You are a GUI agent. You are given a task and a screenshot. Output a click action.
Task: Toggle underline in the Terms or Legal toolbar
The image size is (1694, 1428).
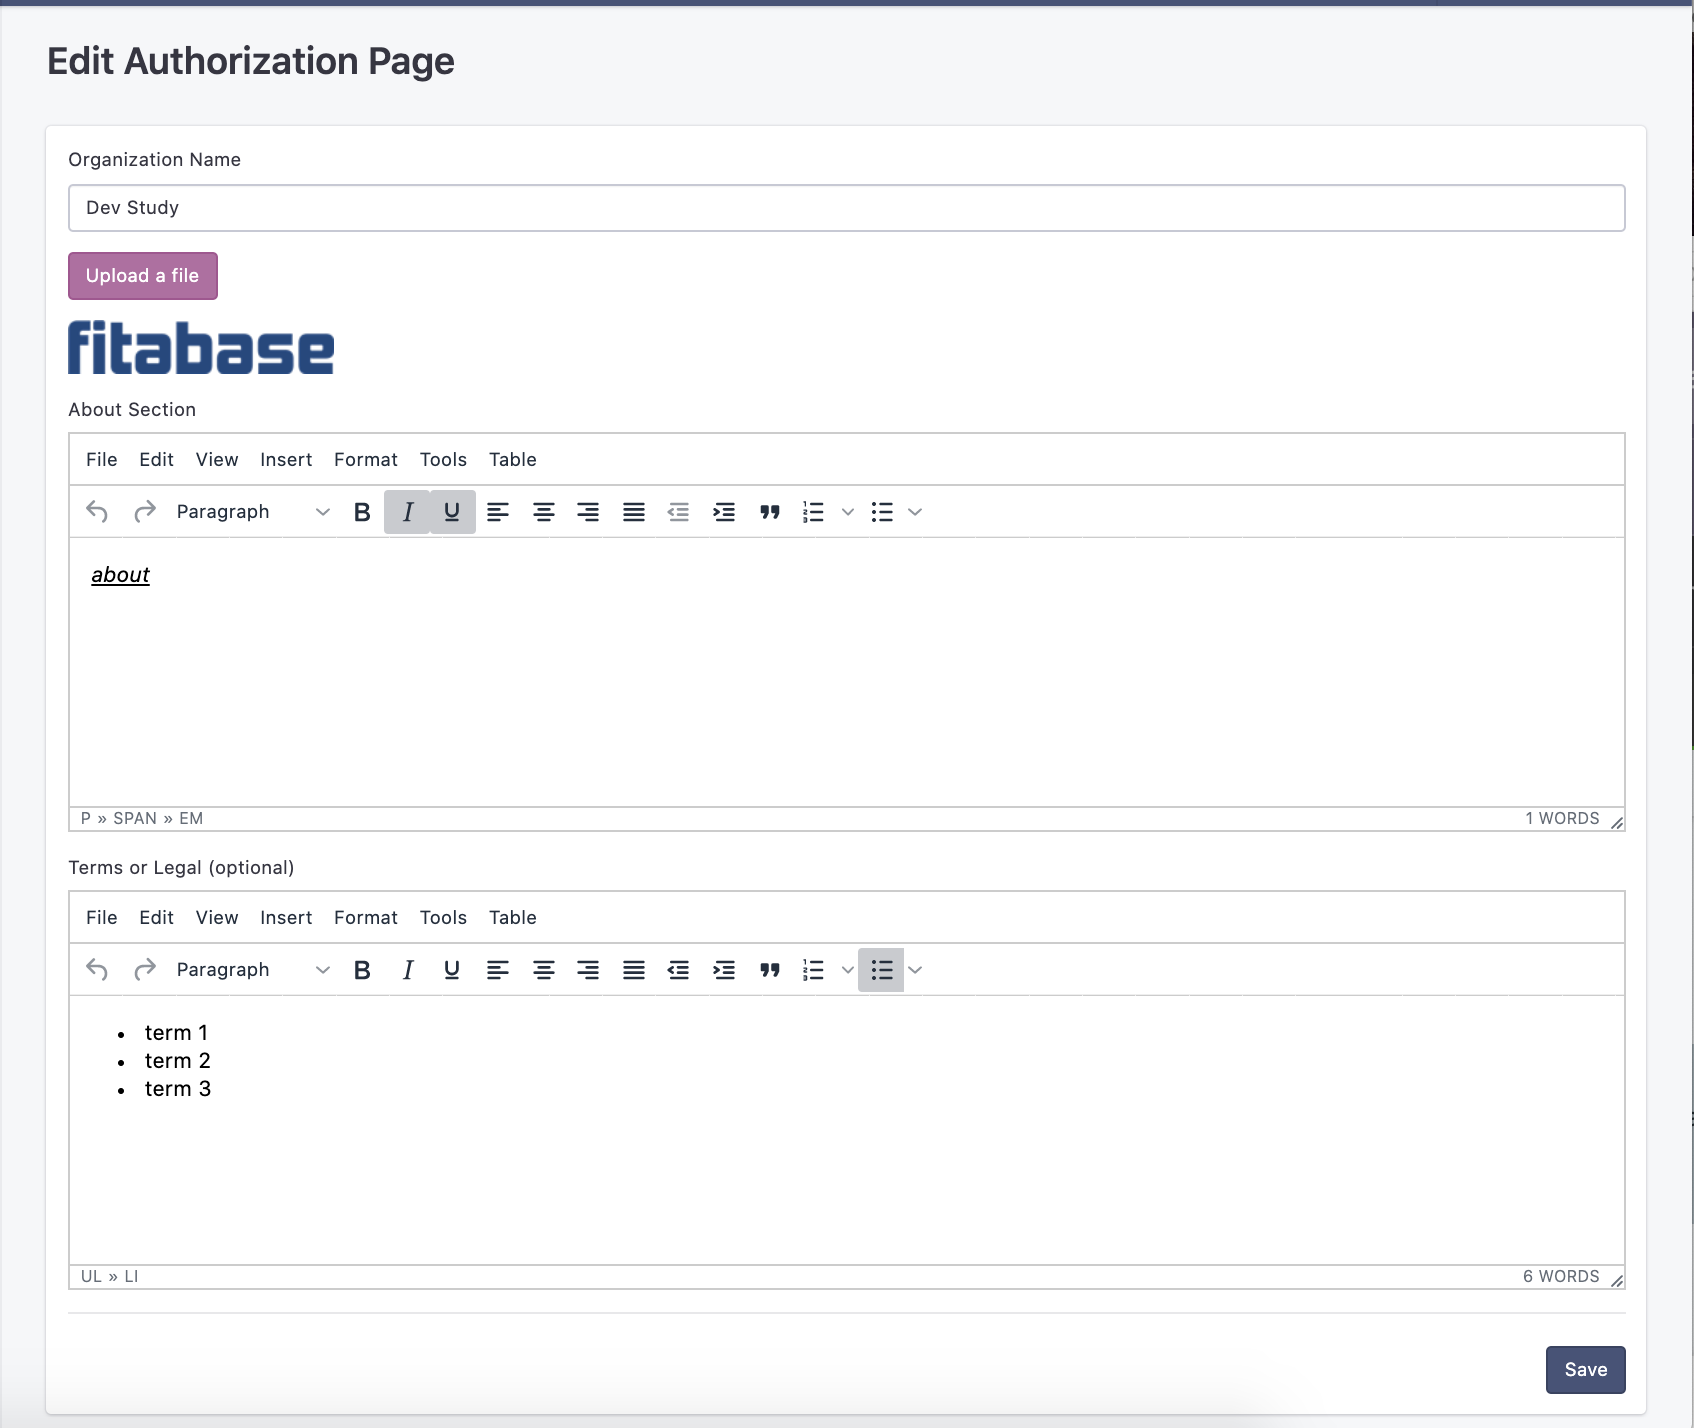click(x=452, y=970)
